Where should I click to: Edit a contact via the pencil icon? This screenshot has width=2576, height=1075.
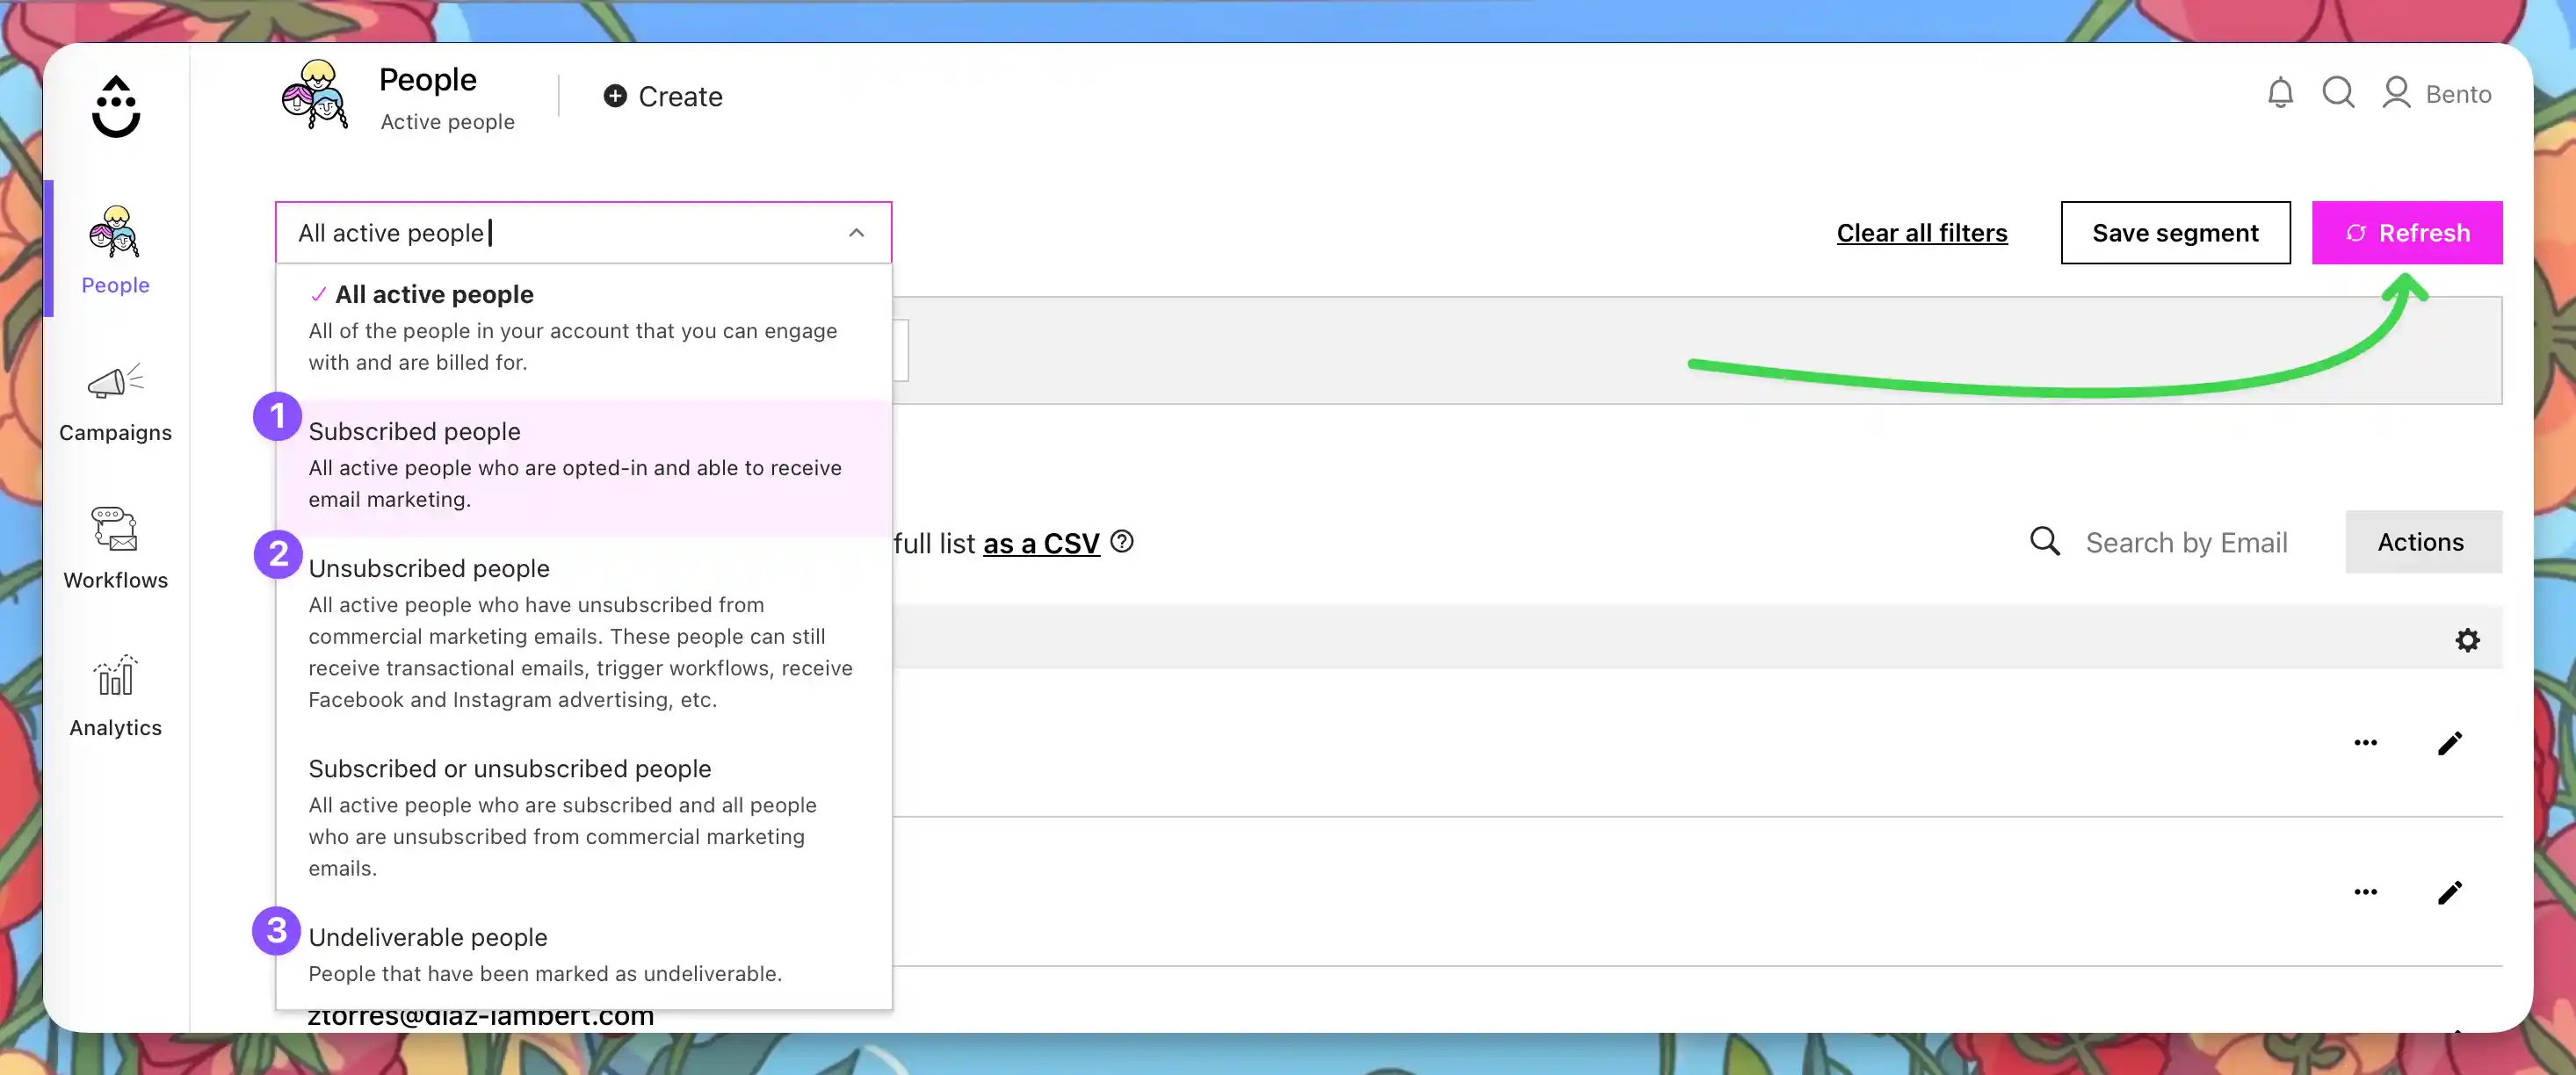2450,743
